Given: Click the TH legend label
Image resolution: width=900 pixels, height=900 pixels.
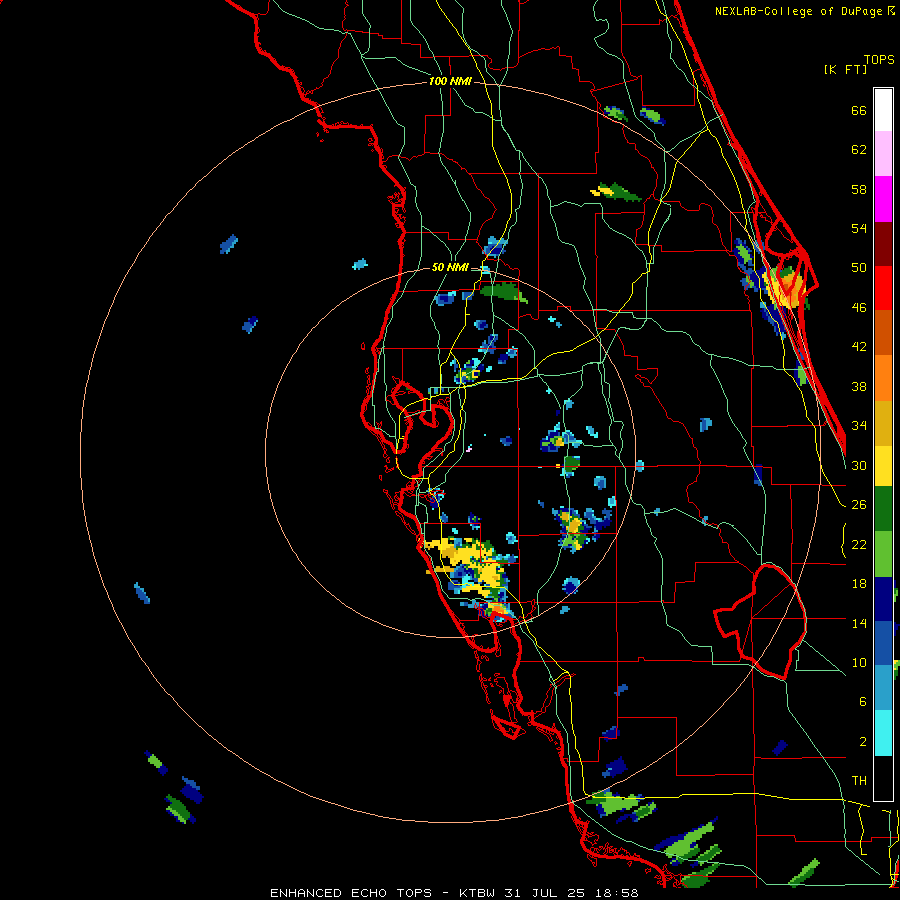Looking at the screenshot, I should pos(859,781).
